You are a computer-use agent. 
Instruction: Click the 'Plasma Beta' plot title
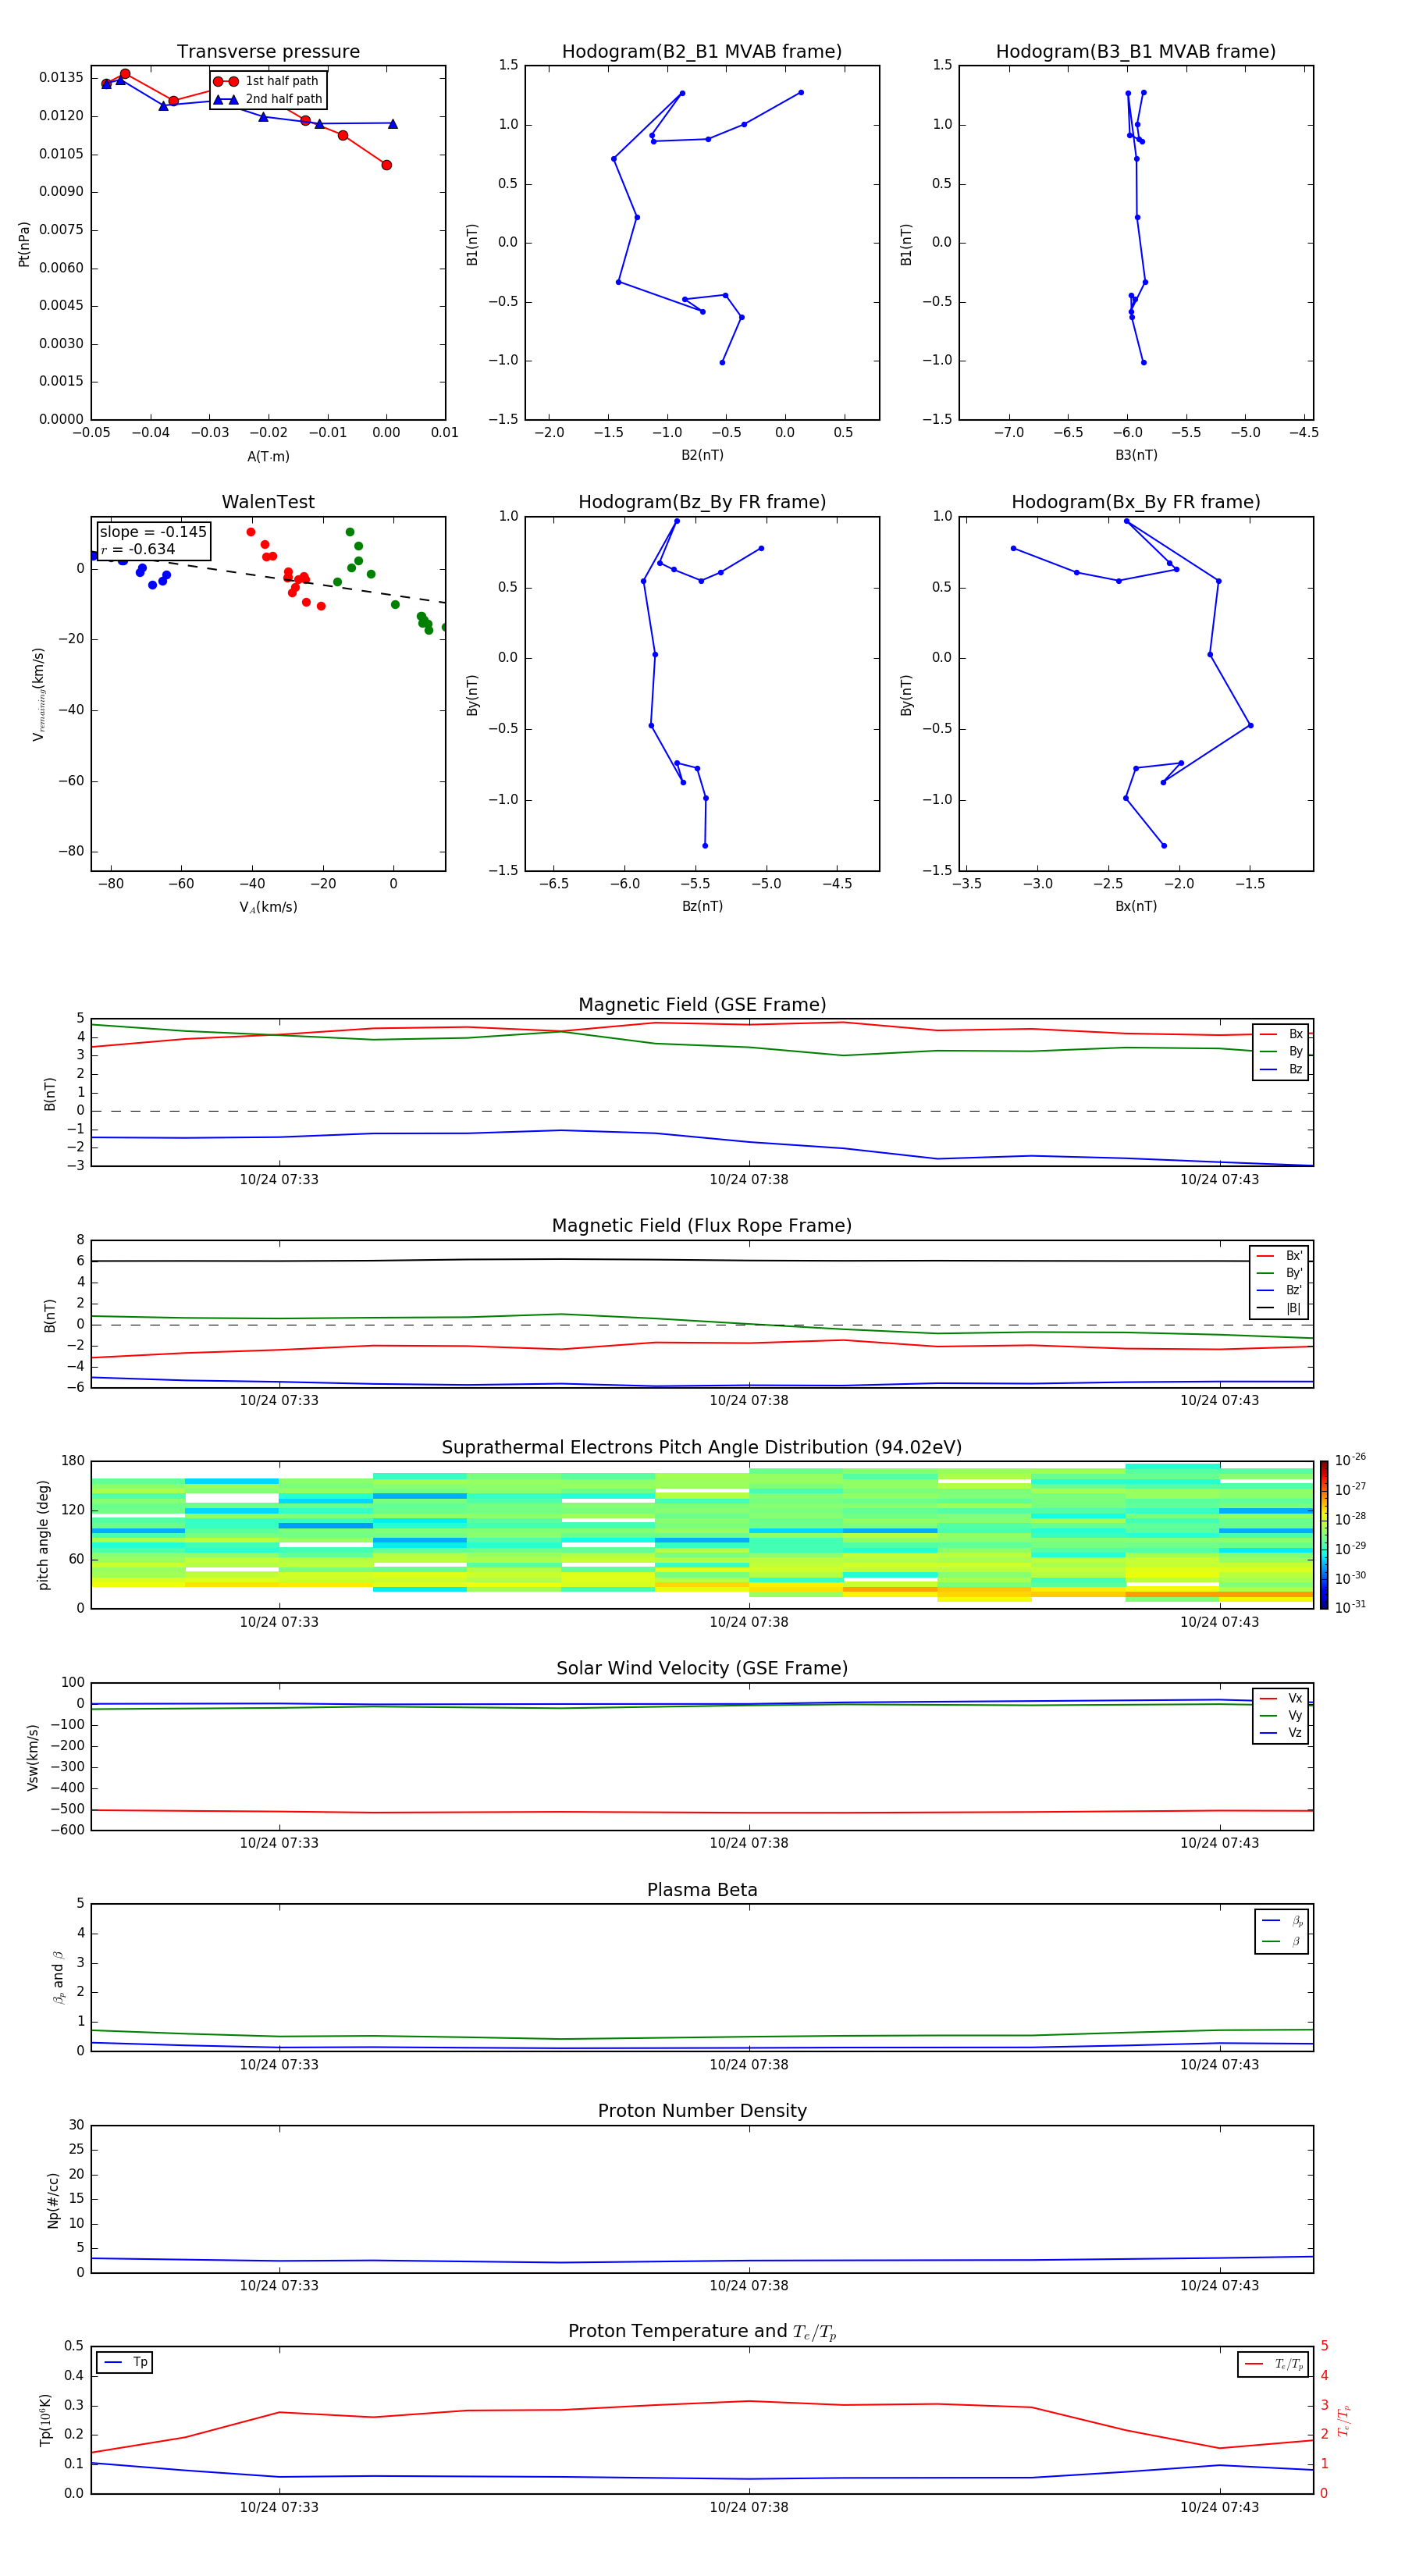702,1891
